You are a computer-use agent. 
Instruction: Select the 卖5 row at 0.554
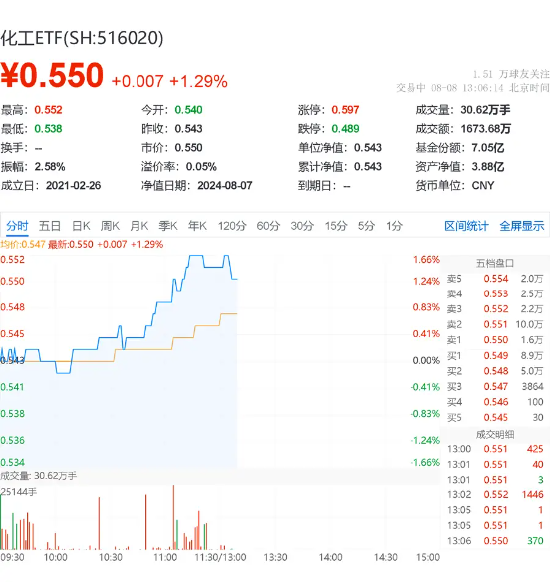point(495,279)
